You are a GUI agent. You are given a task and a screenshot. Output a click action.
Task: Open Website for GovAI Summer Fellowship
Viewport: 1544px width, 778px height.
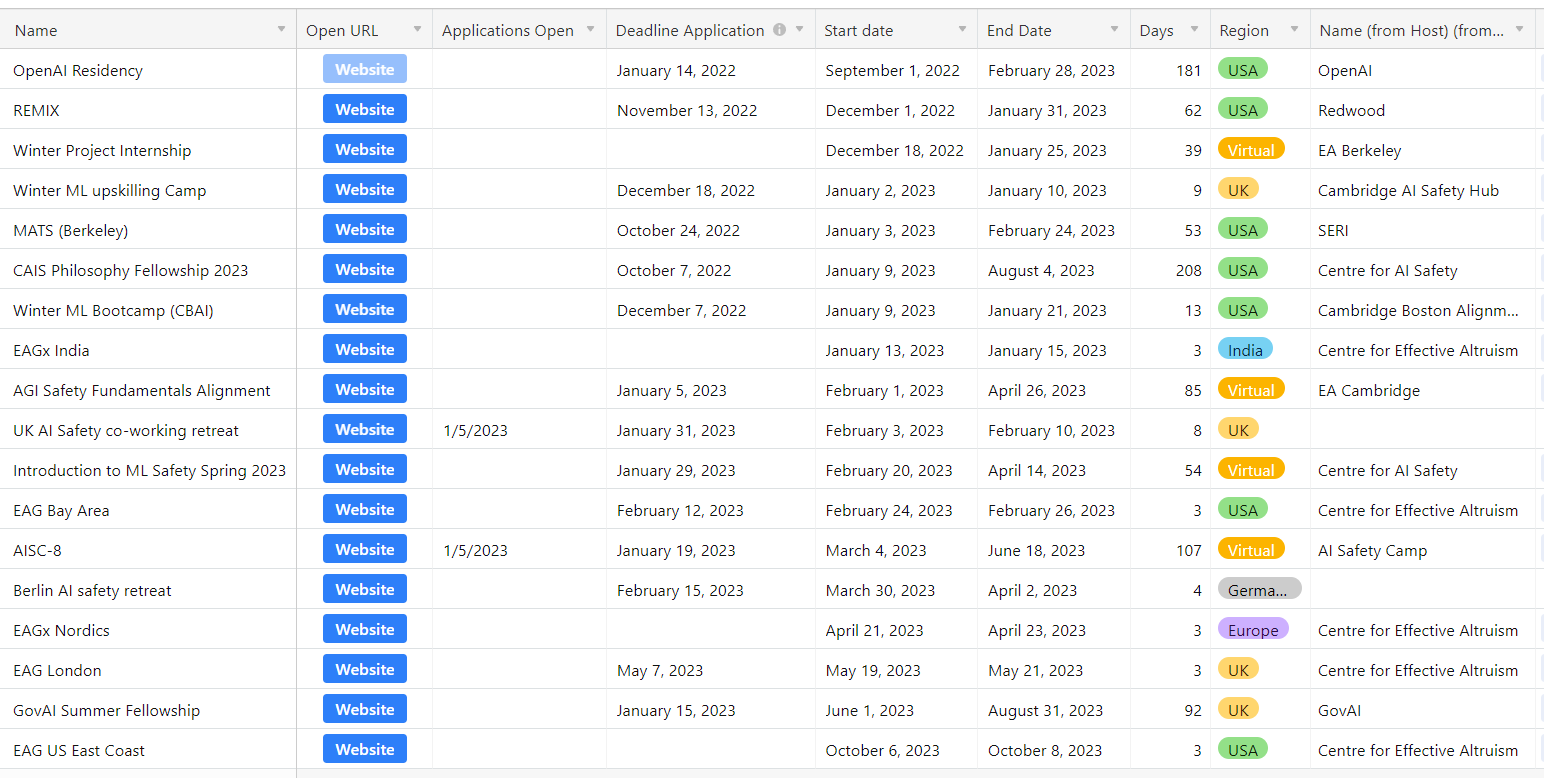(x=364, y=709)
